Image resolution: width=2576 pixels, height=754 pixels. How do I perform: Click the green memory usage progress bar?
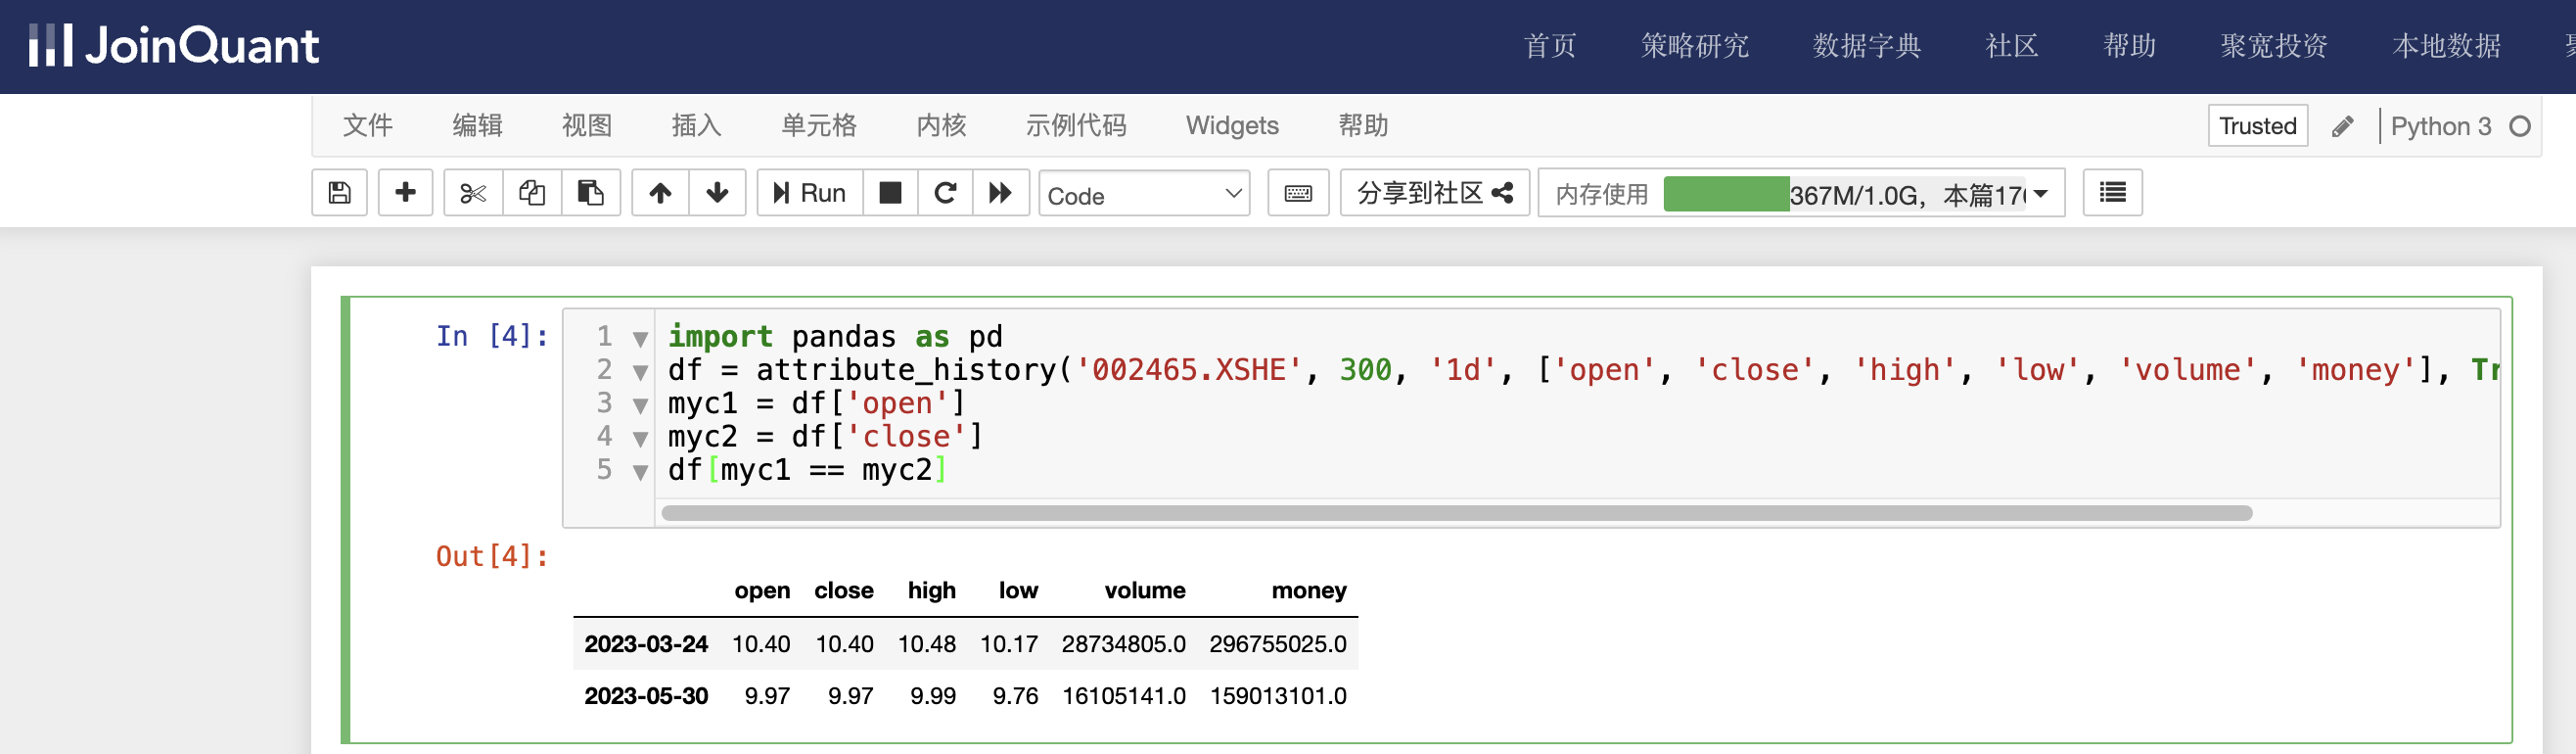[1727, 193]
